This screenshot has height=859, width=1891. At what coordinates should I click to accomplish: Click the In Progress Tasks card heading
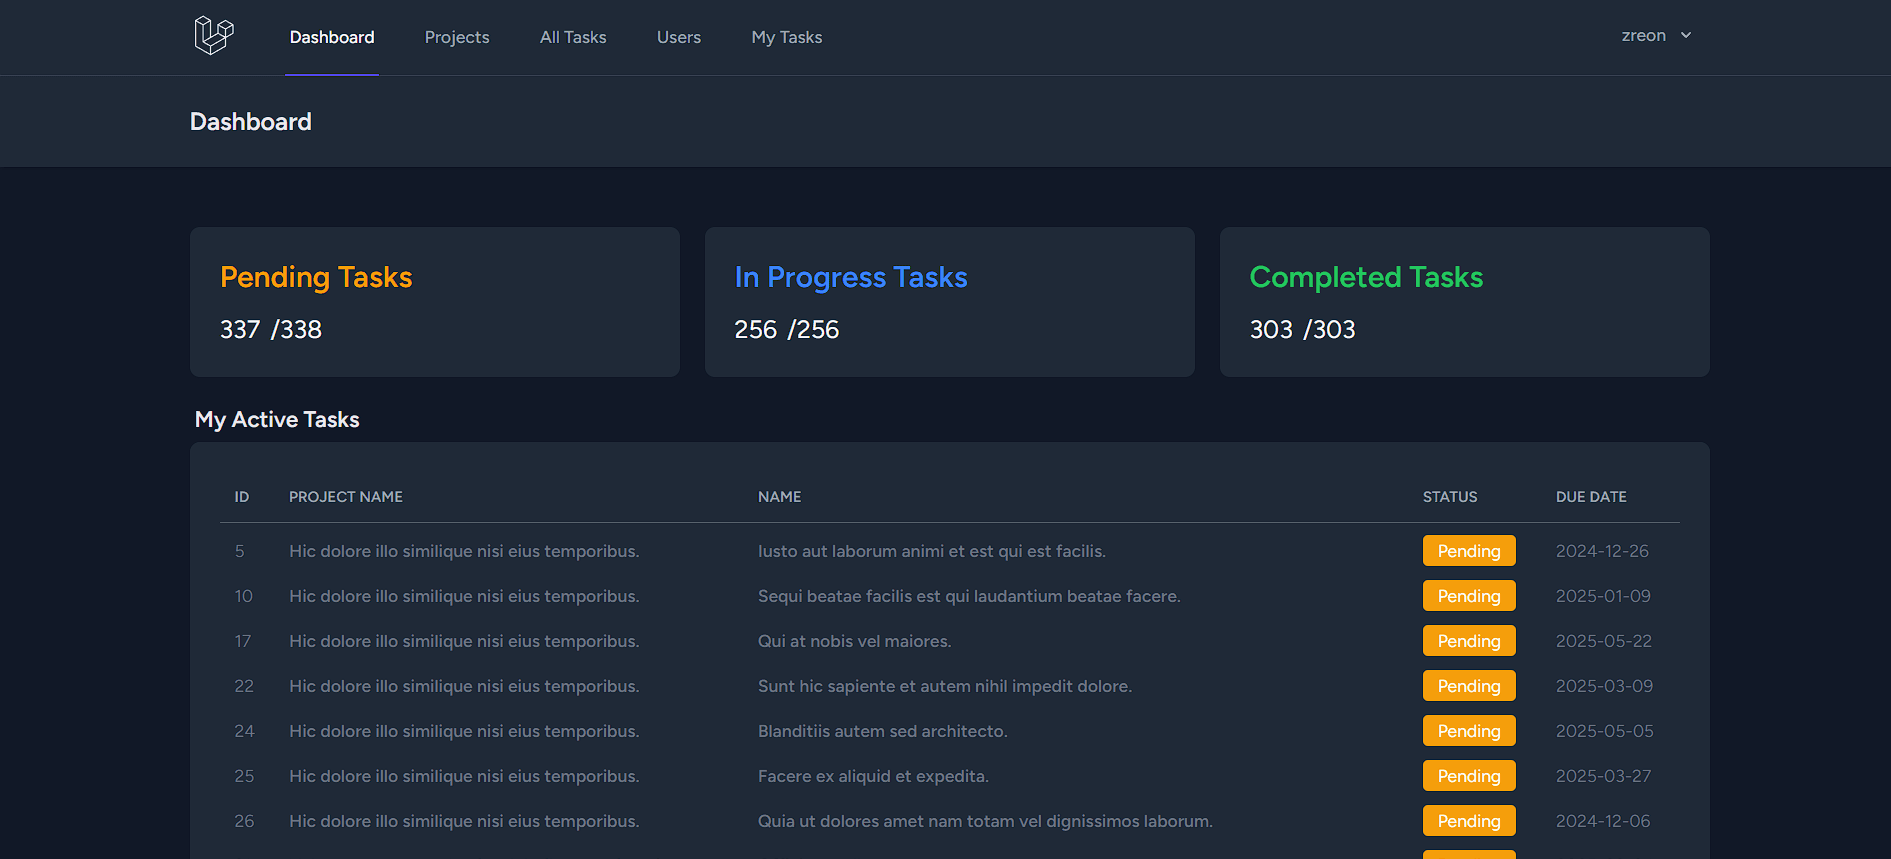851,277
